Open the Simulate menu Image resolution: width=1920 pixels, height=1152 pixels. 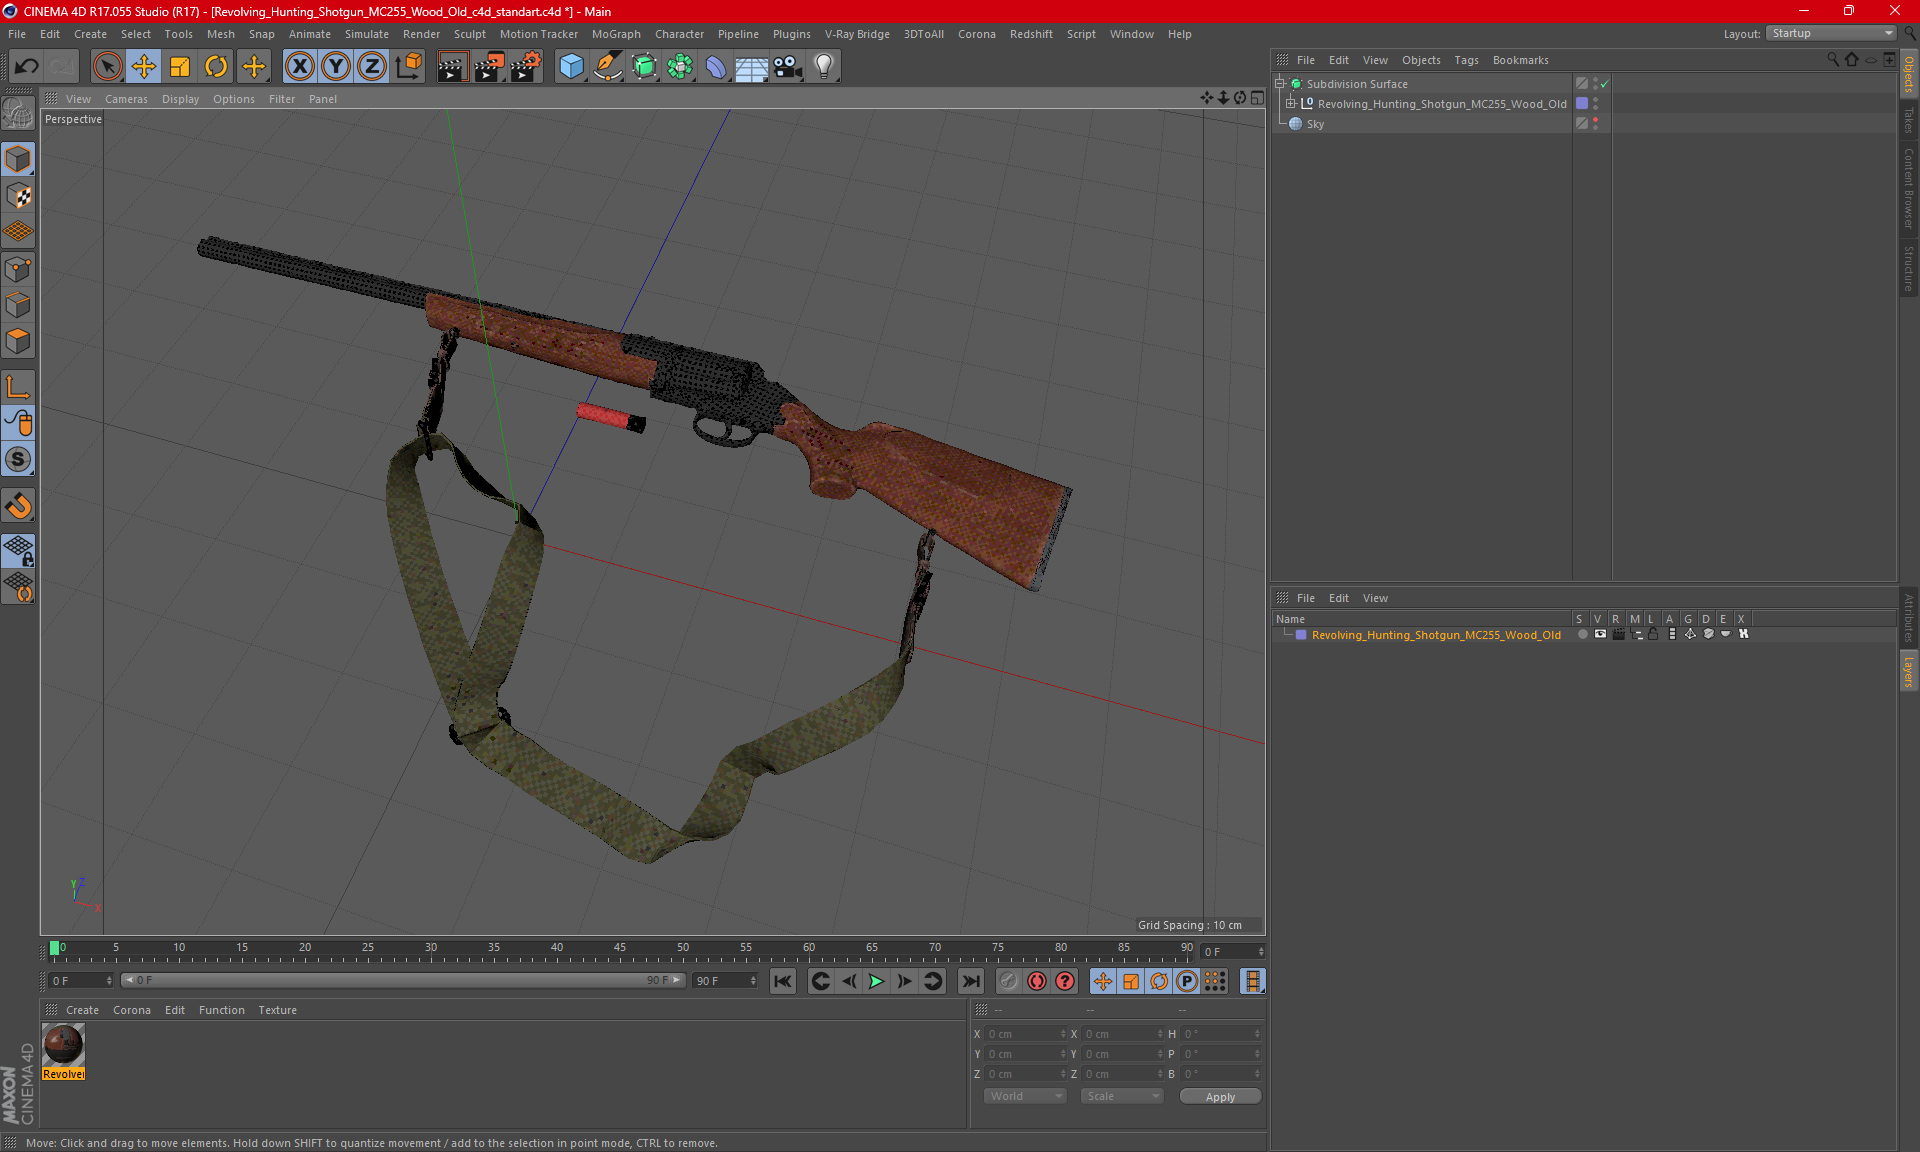pos(366,34)
